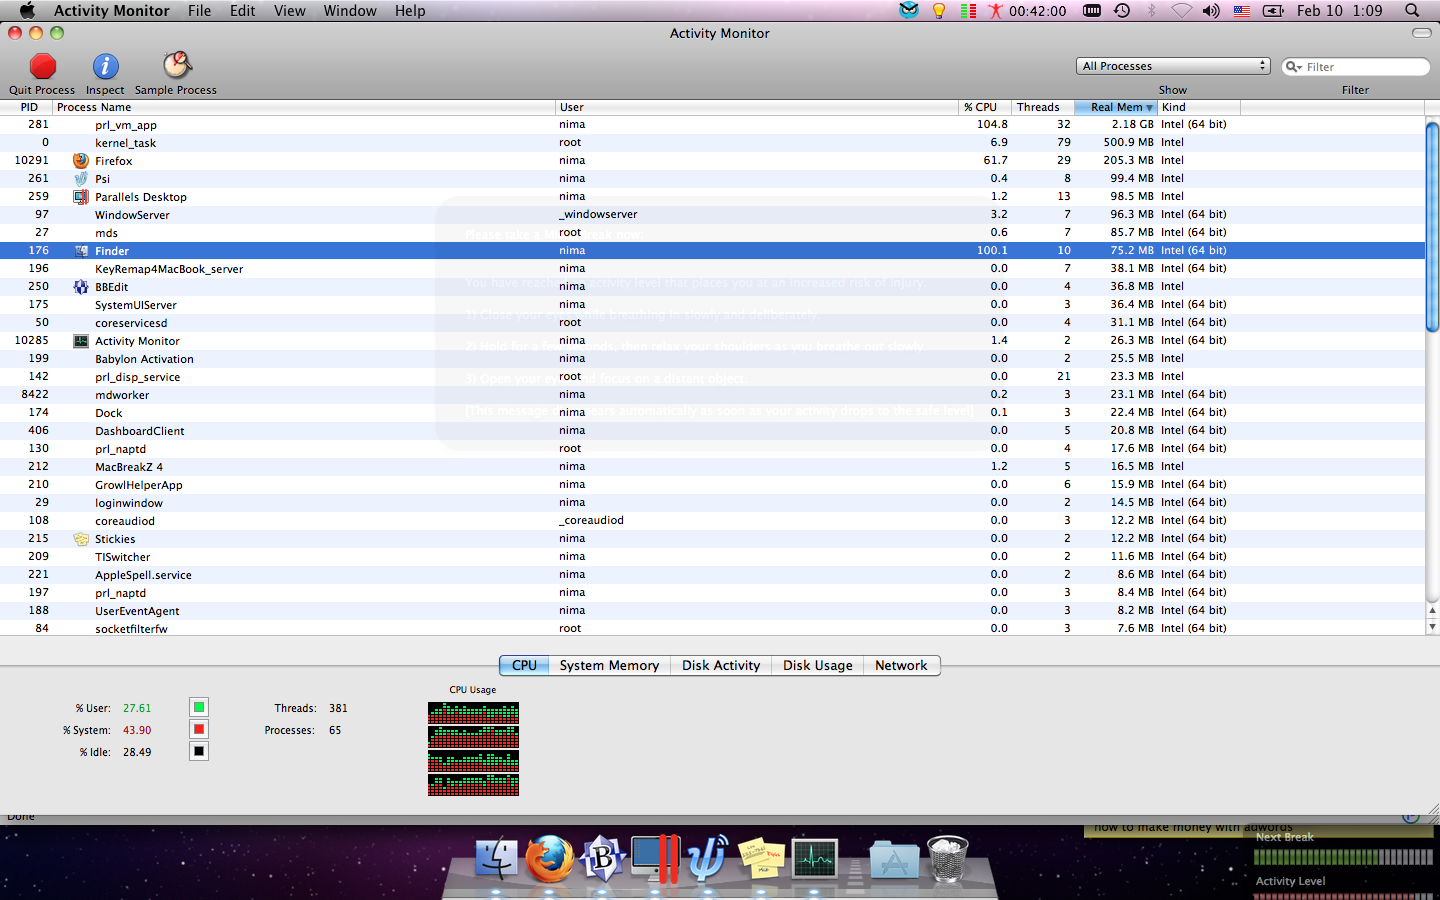Switch to the Disk Activity tab

click(x=721, y=666)
